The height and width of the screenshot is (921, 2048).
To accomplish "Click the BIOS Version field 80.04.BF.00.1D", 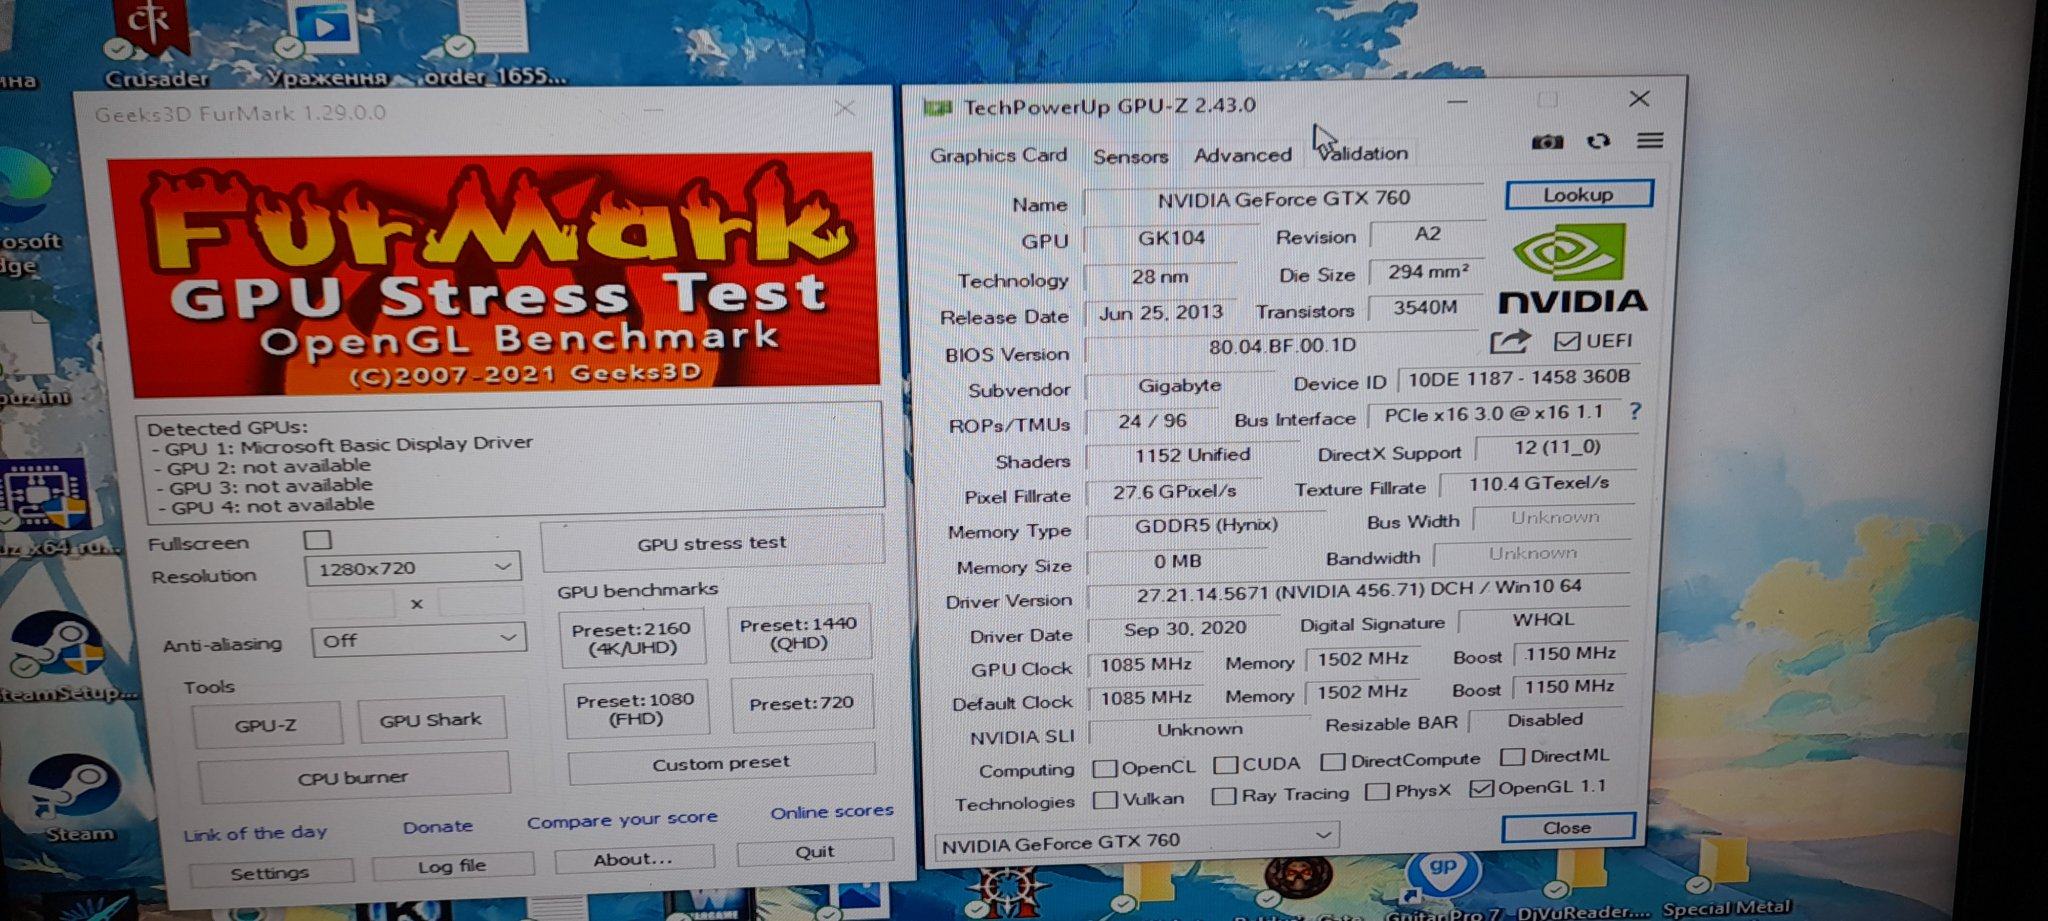I will (1283, 346).
